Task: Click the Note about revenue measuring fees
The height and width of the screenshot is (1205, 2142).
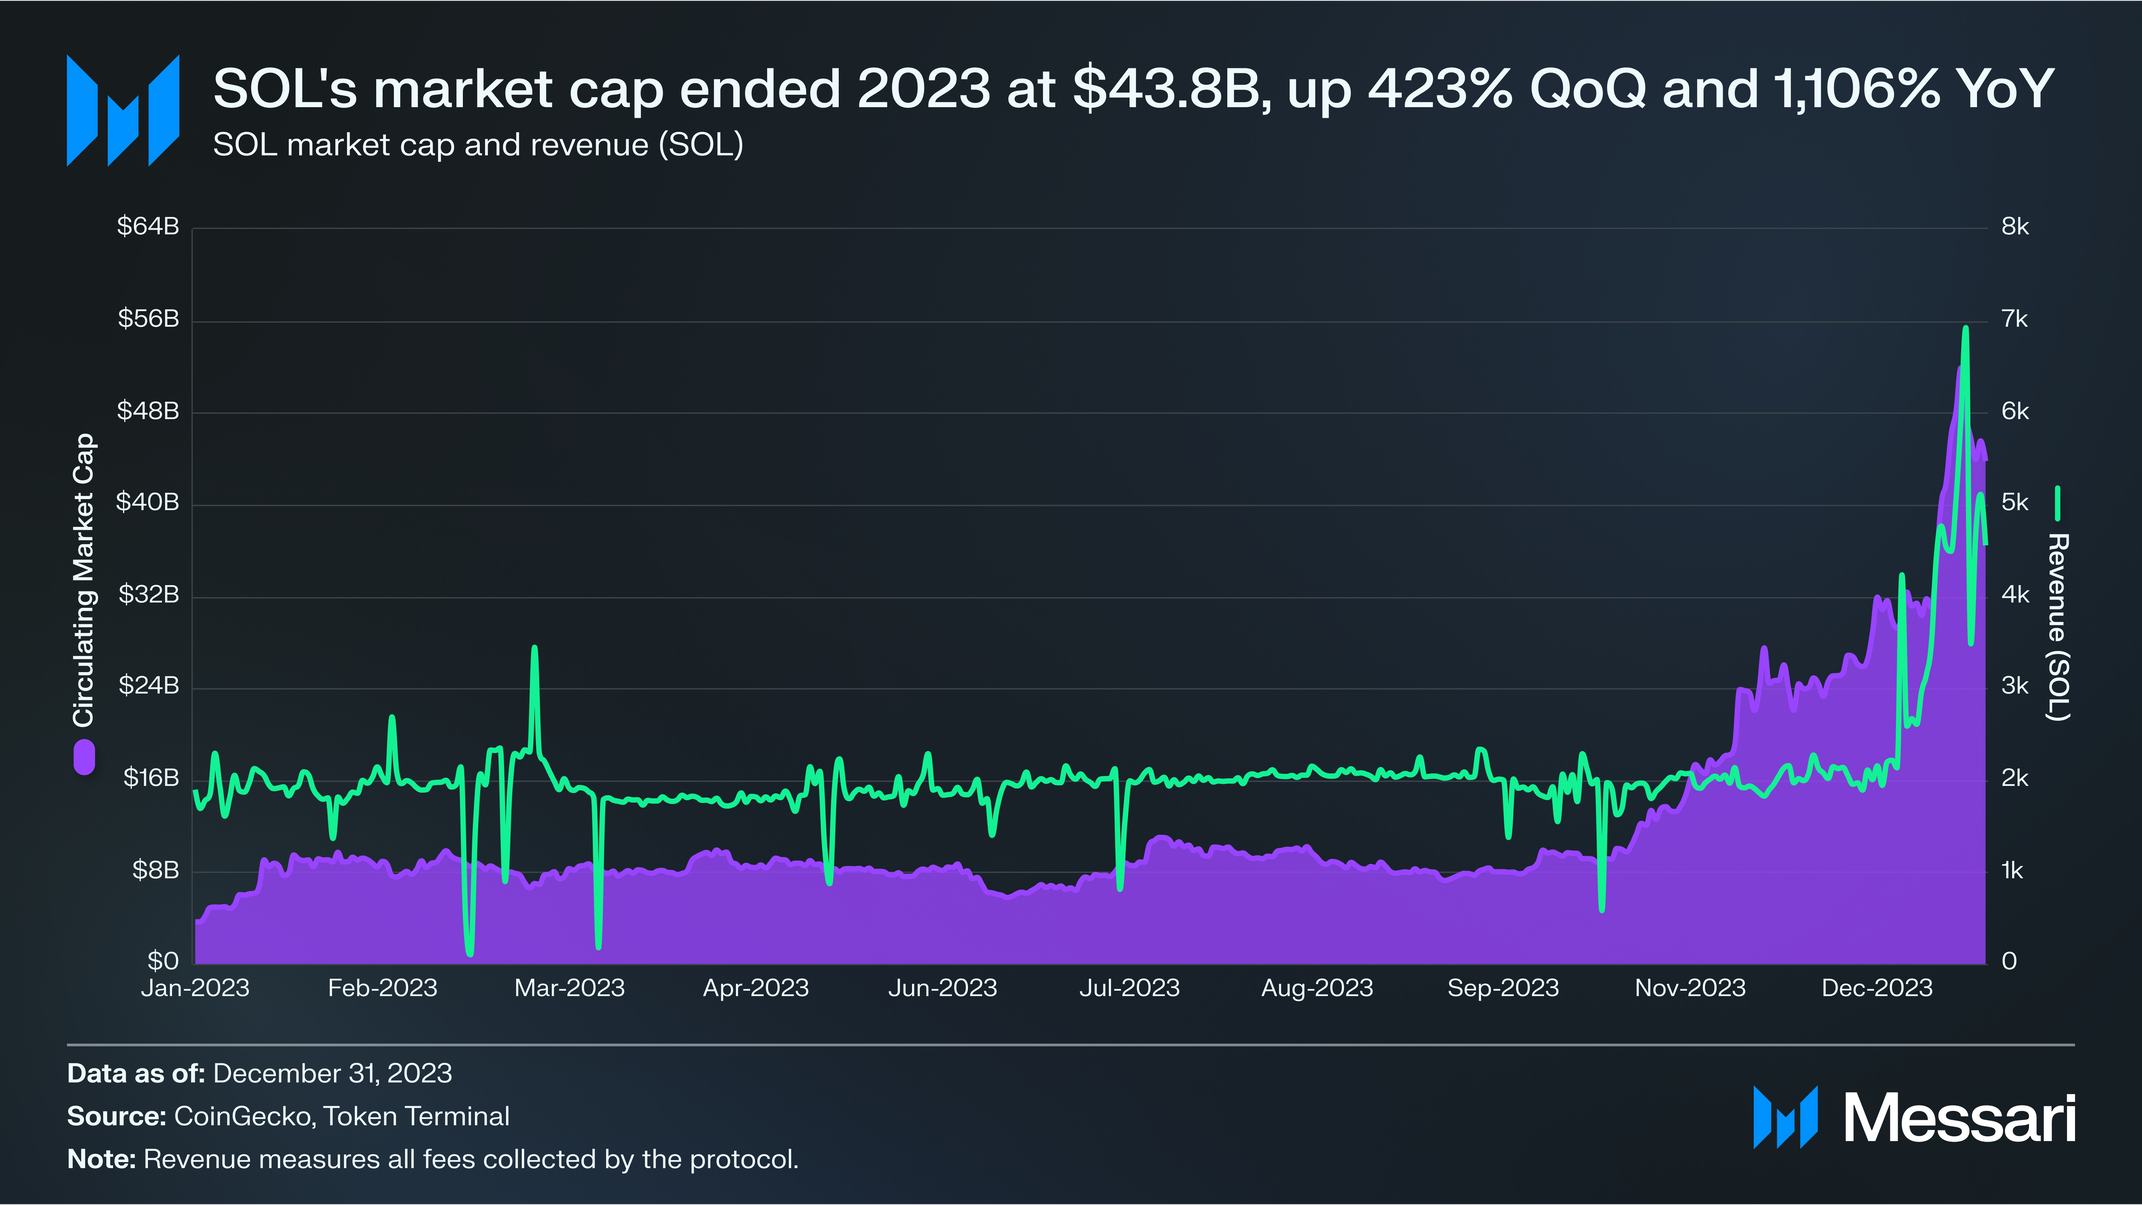Action: [x=433, y=1159]
